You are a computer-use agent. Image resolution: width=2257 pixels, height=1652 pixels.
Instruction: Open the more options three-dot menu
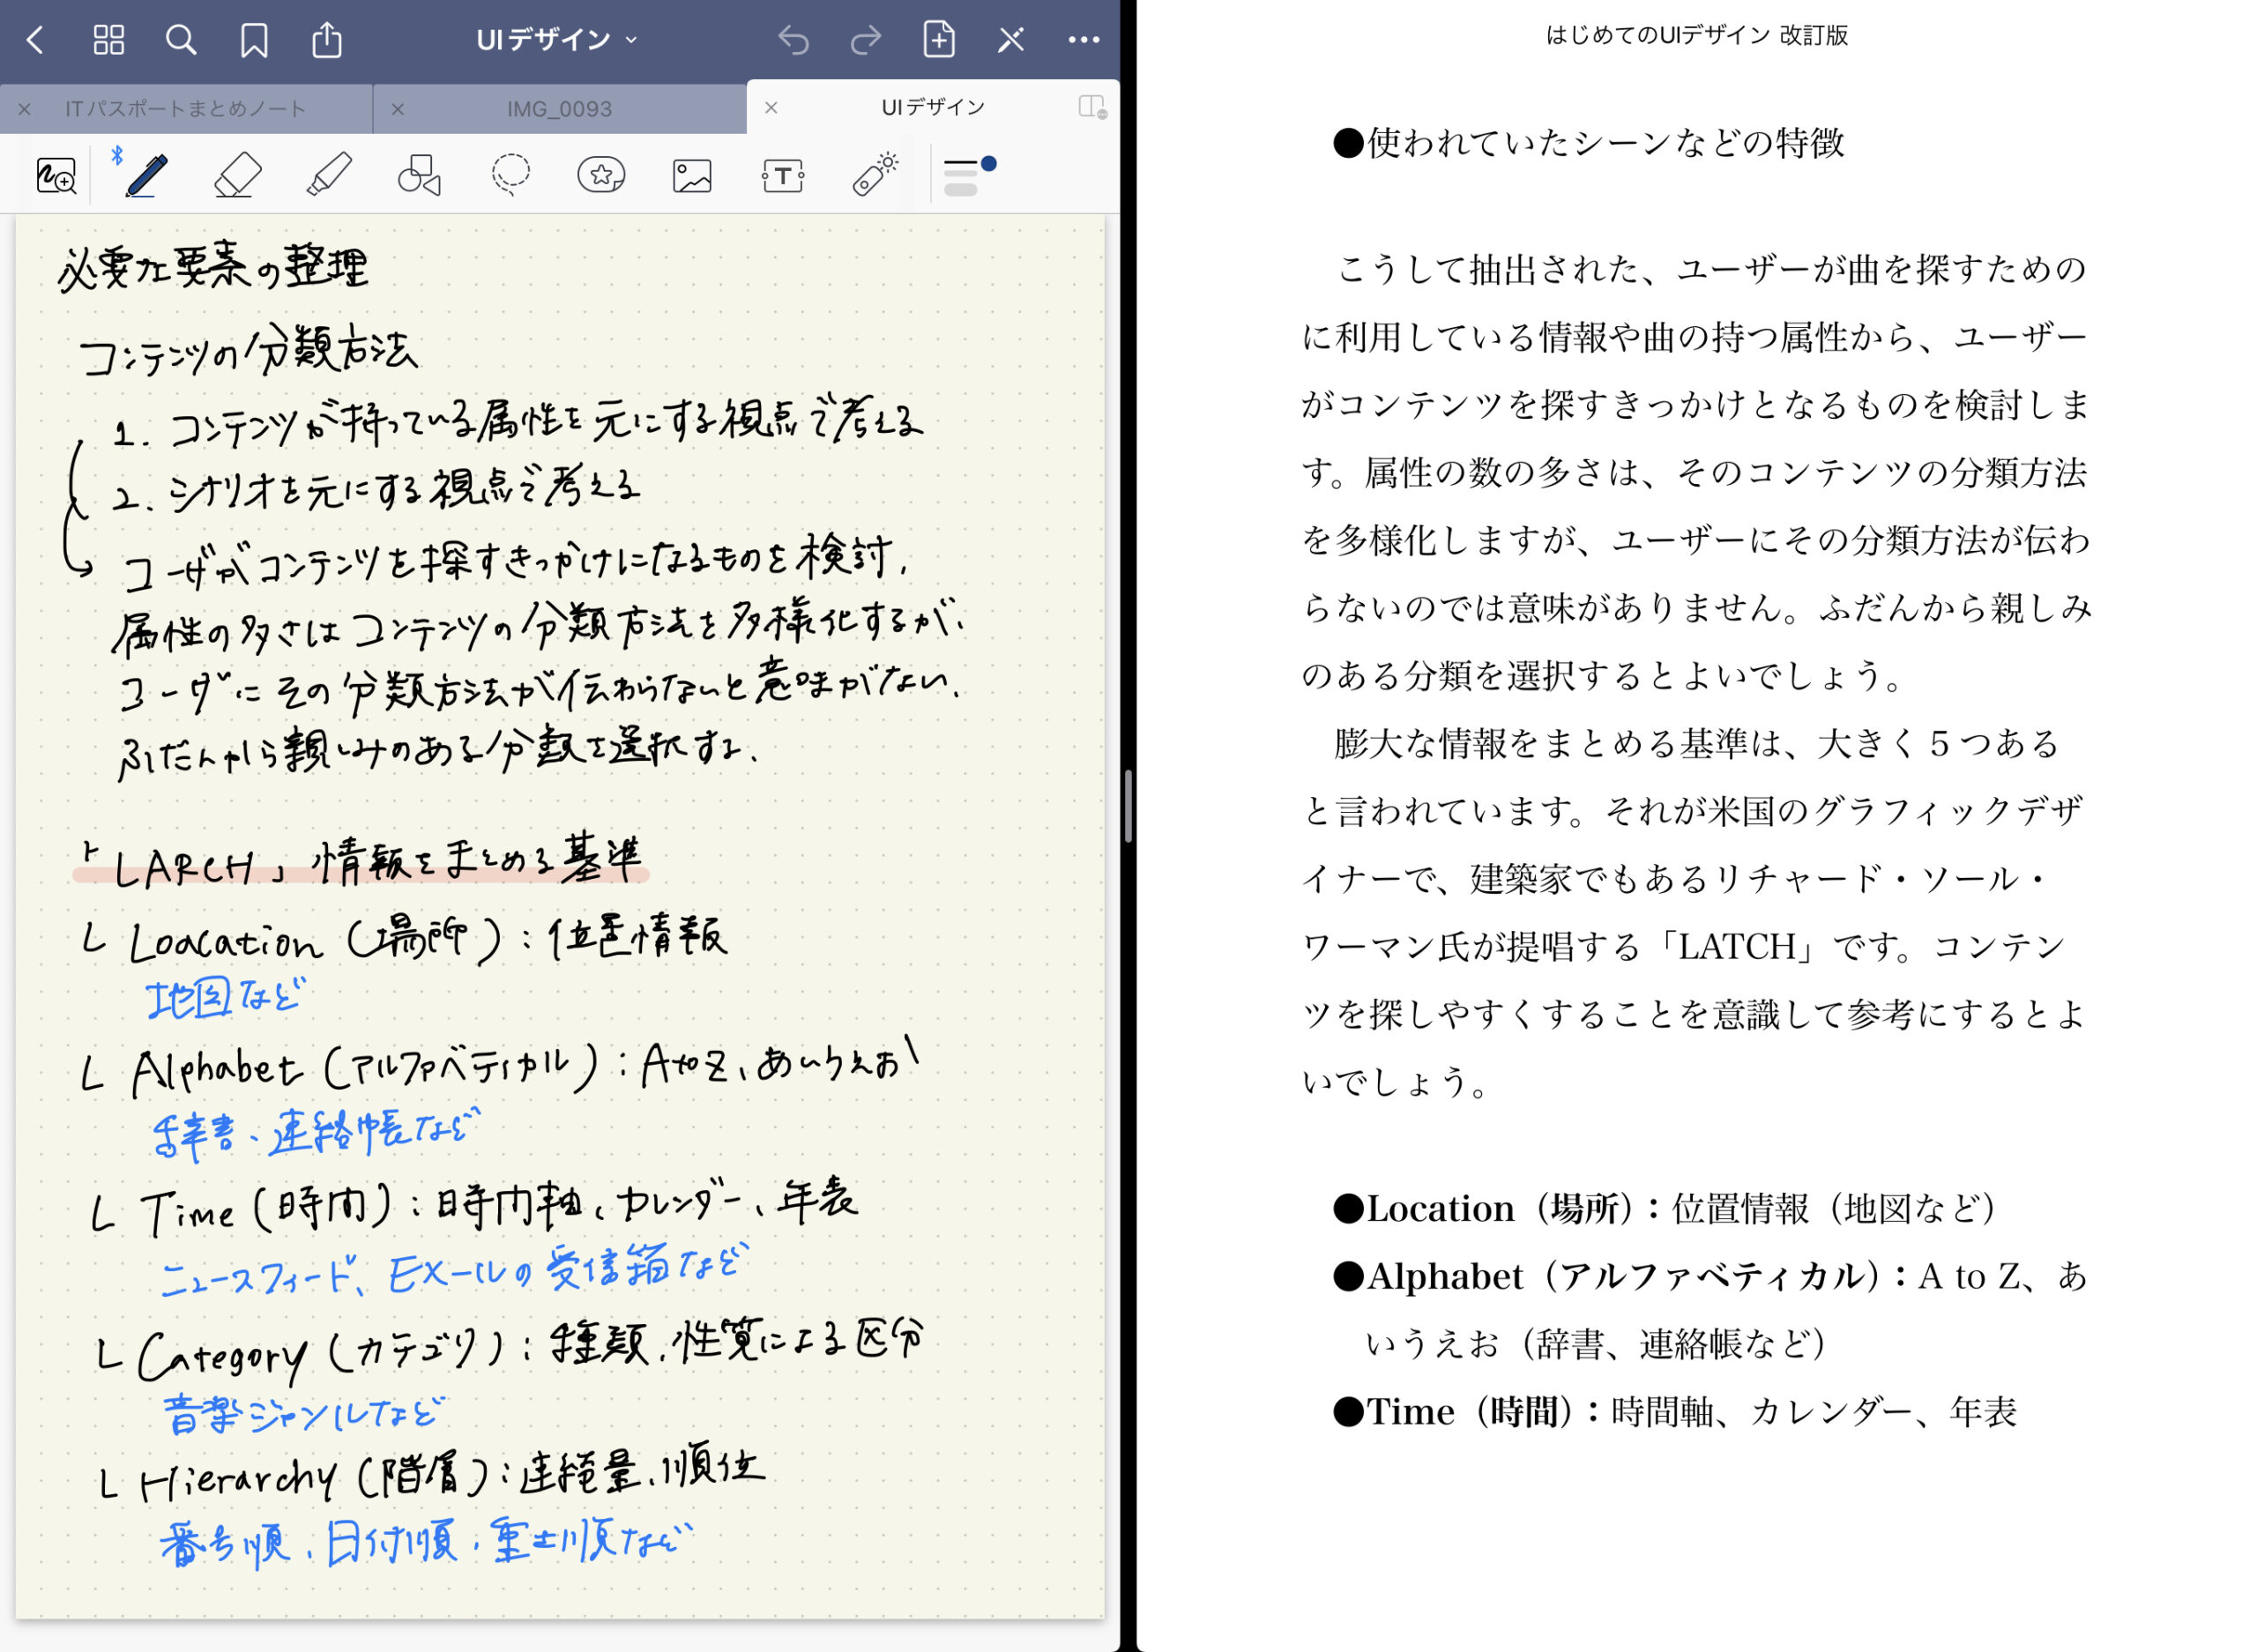(x=1084, y=40)
